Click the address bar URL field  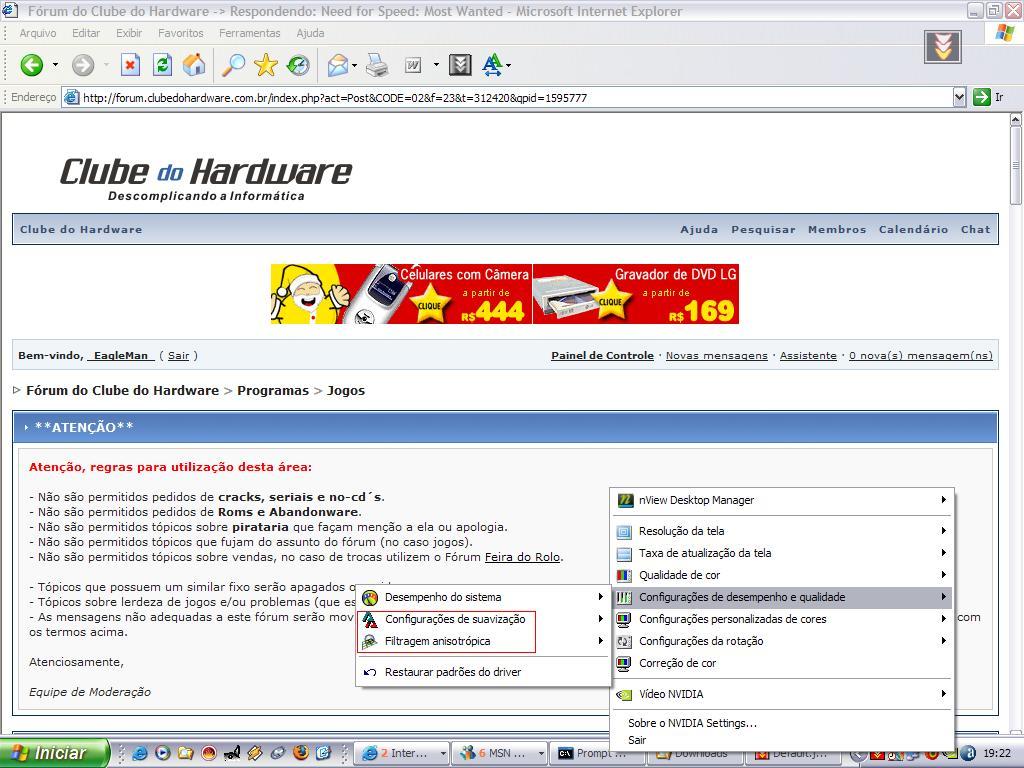coord(507,97)
